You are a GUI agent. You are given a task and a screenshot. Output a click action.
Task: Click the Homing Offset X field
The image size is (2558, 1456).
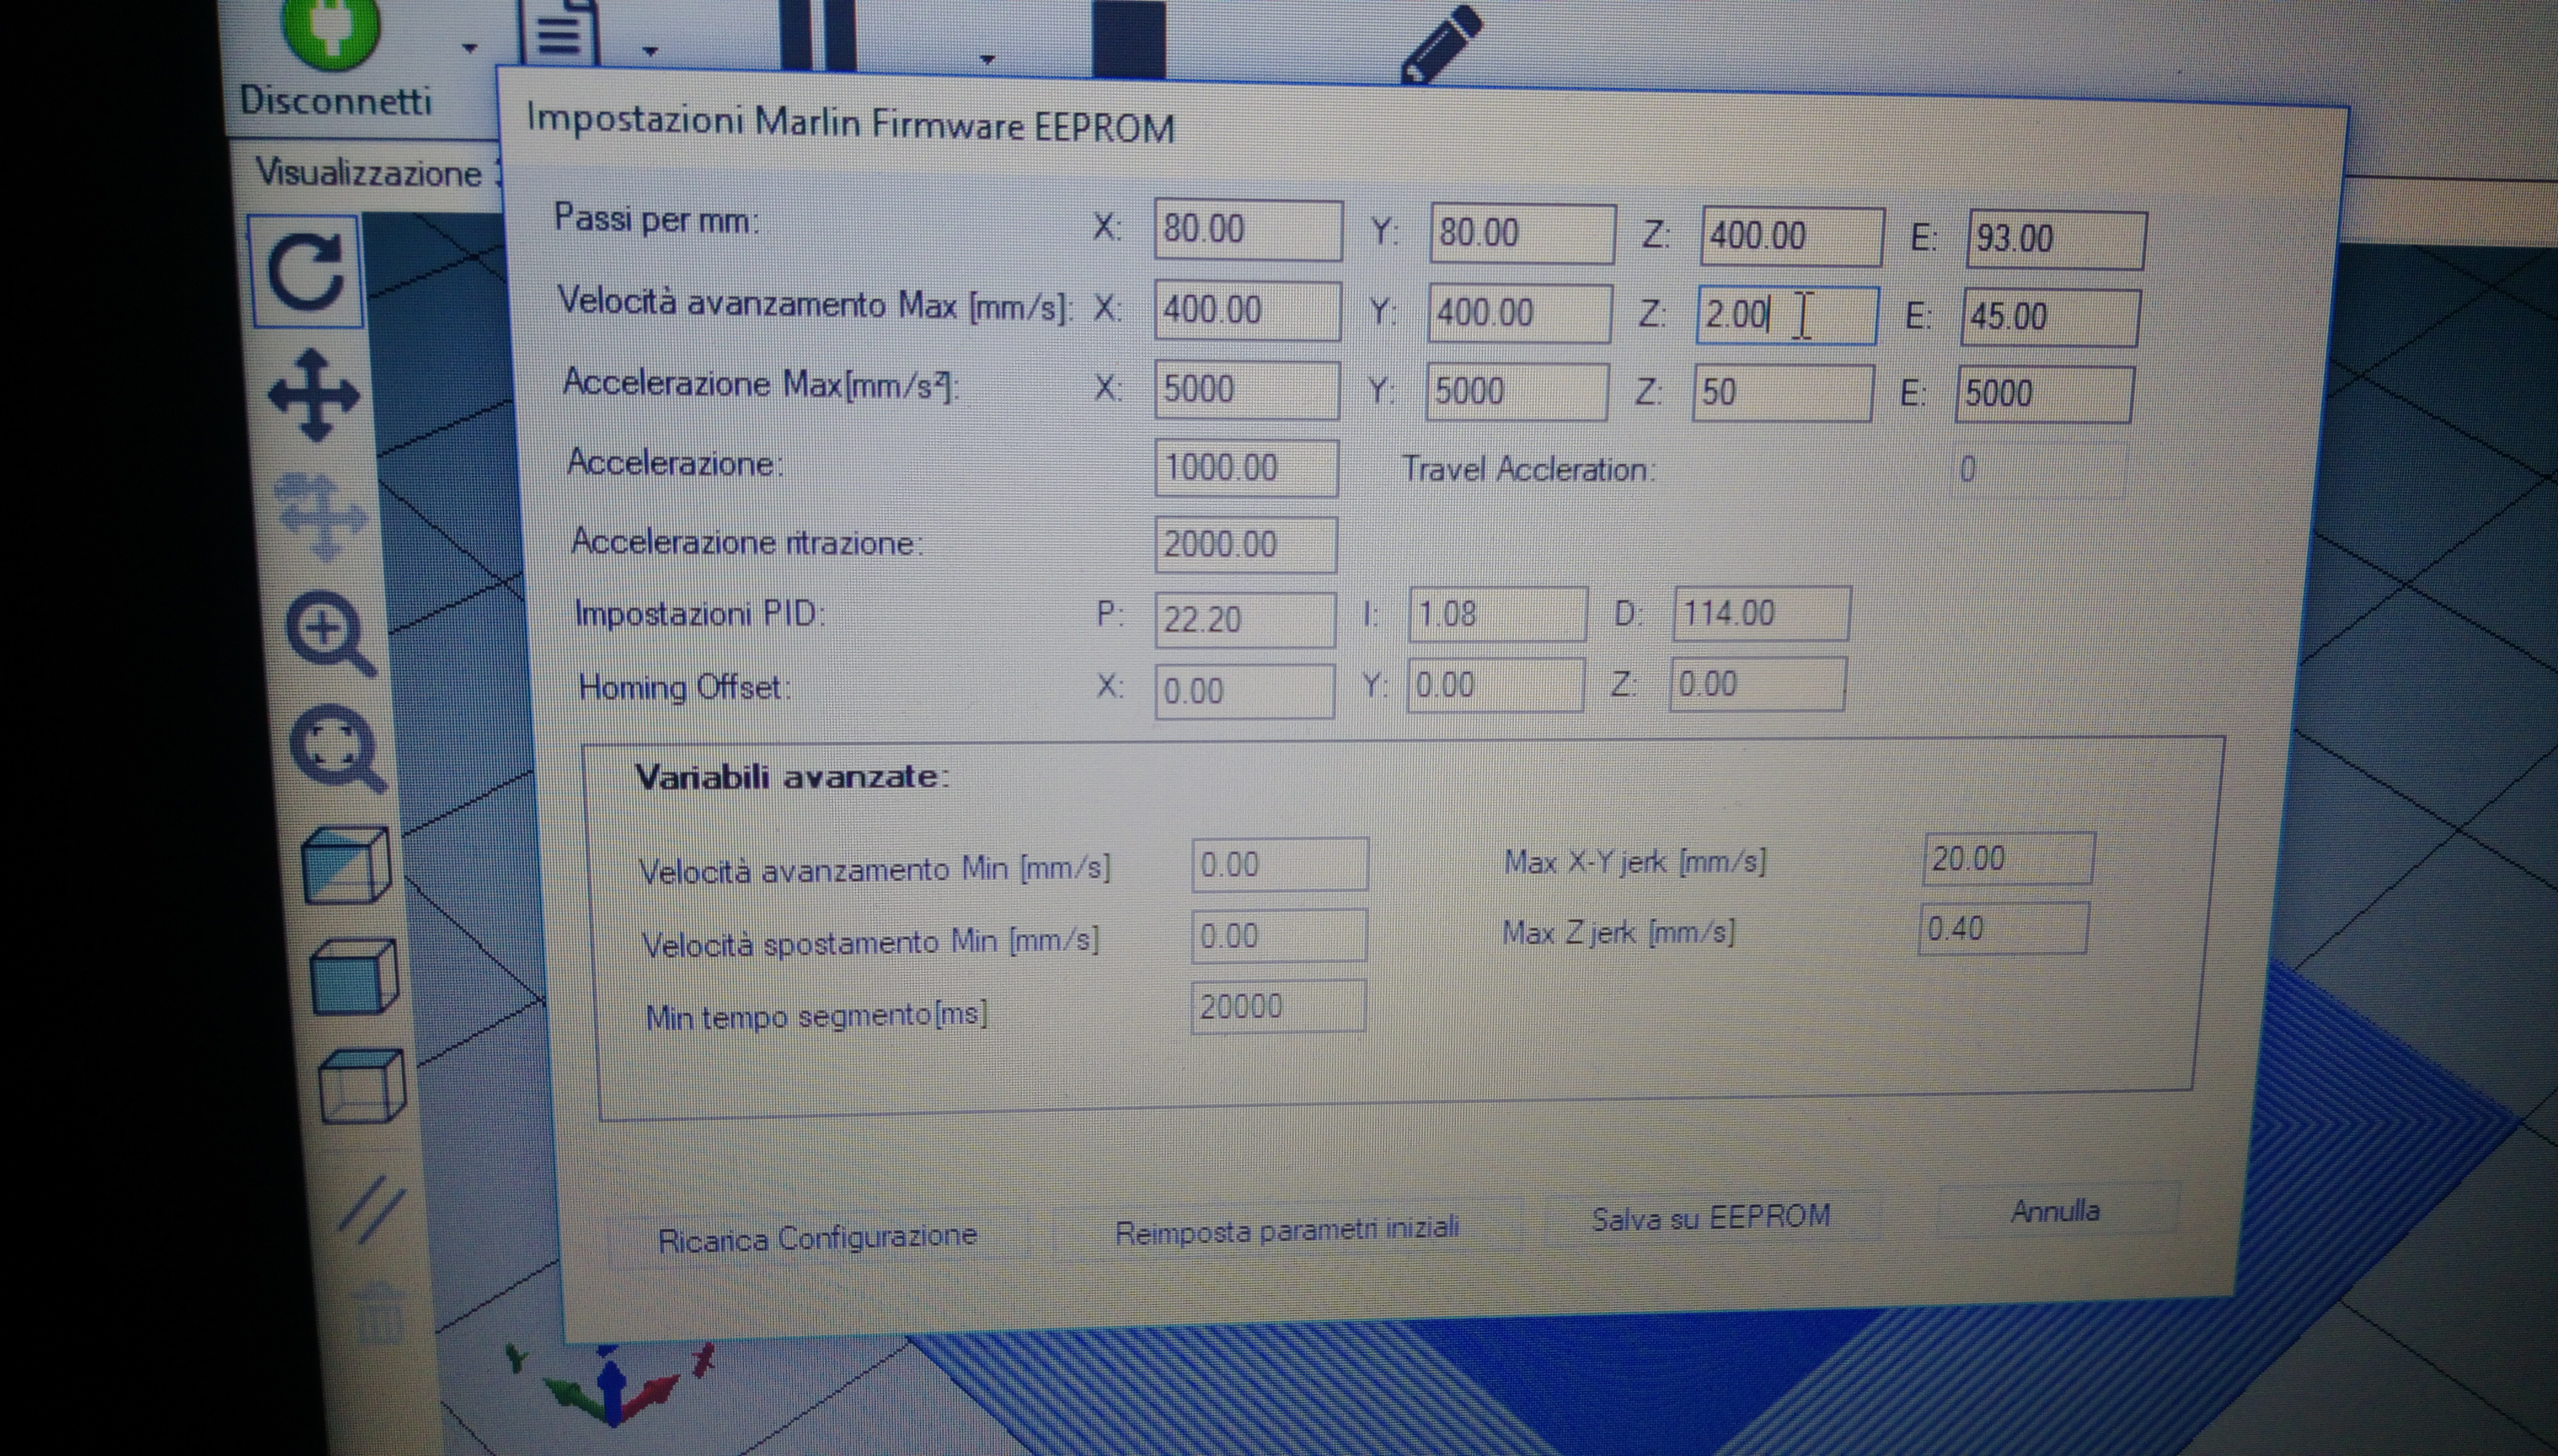(x=1245, y=691)
